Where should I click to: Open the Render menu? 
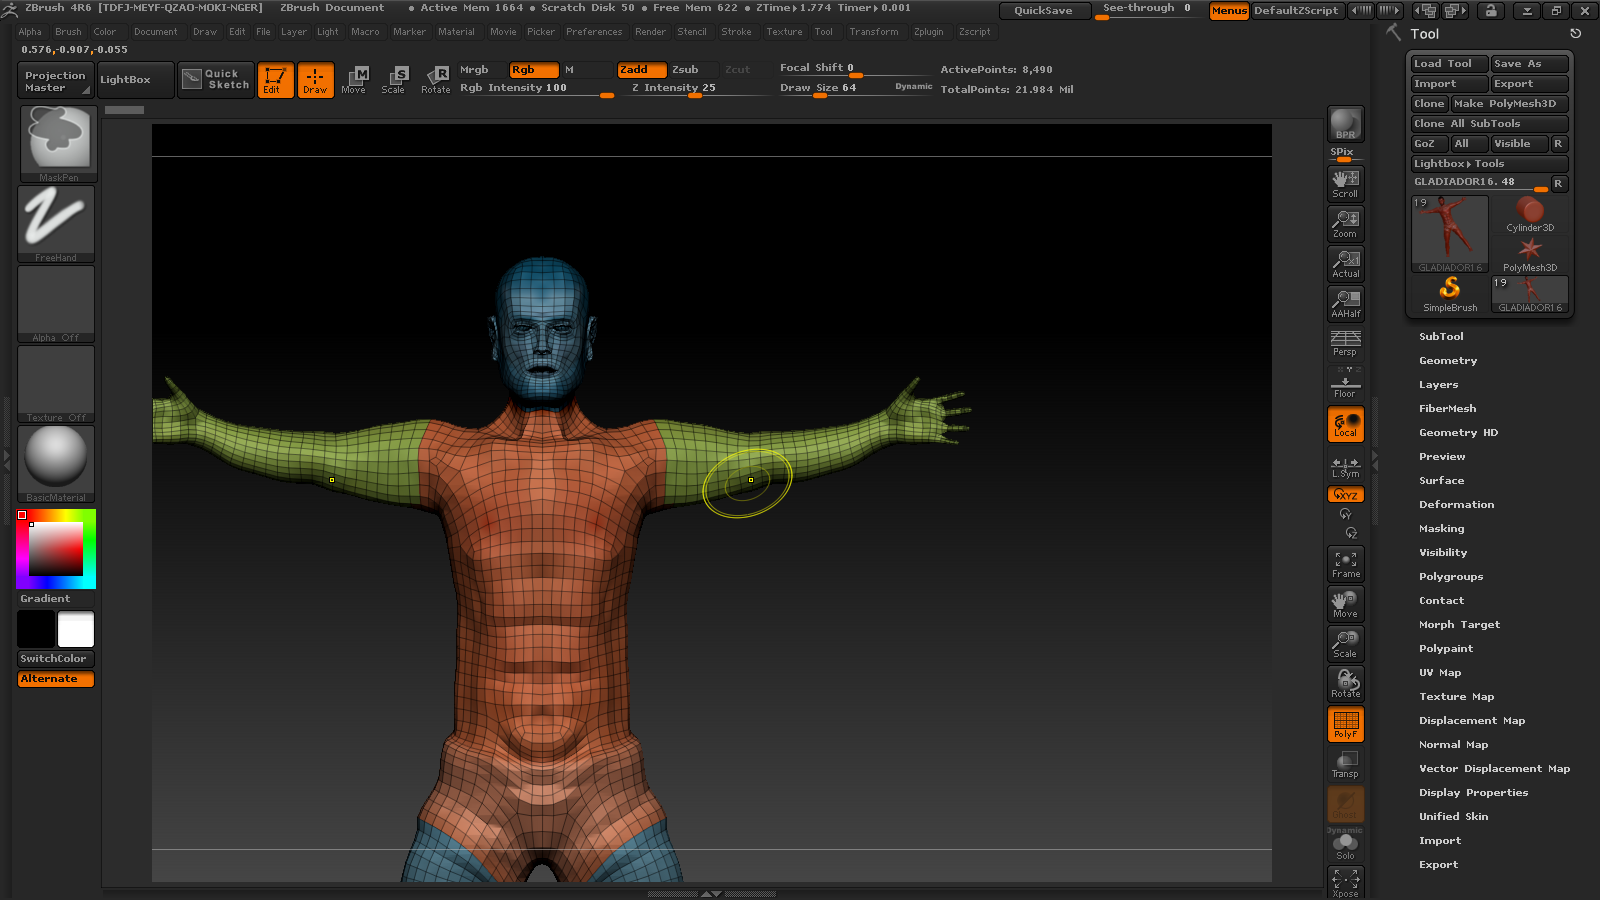tap(650, 32)
